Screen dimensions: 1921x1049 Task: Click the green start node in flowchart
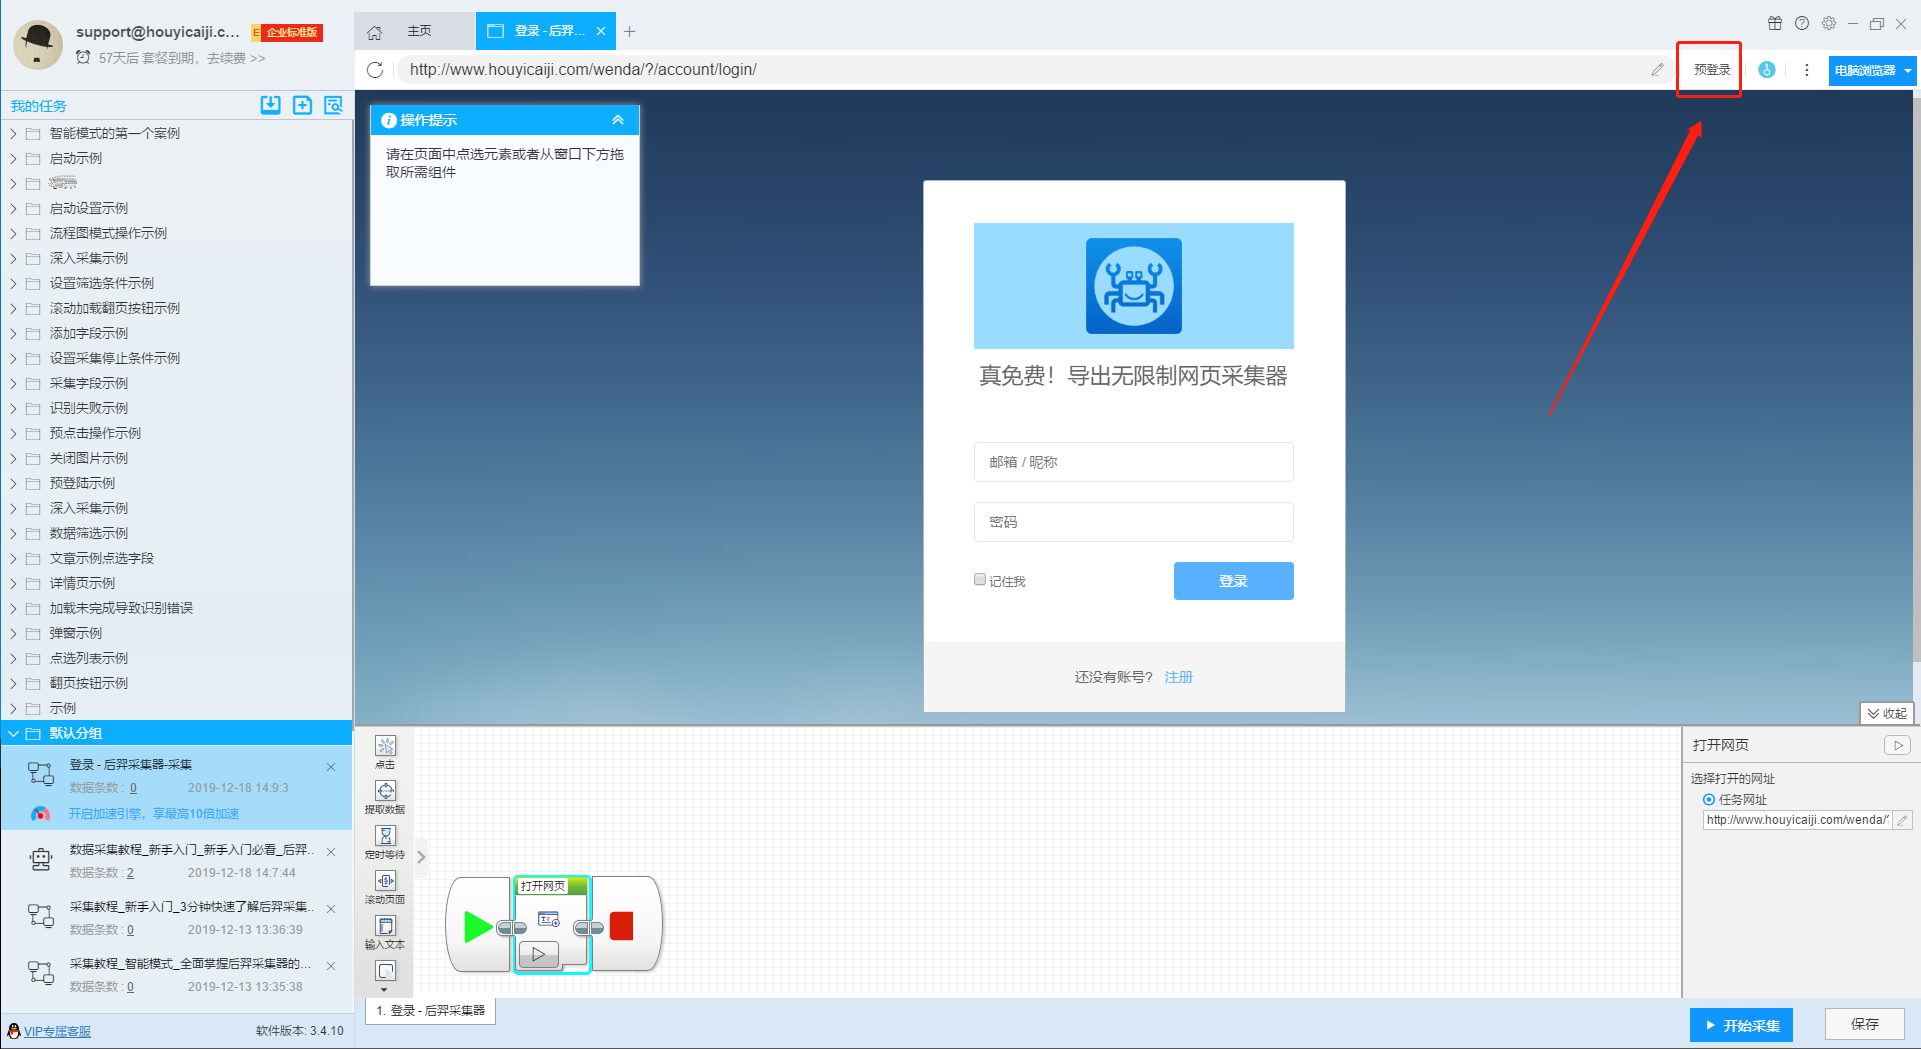point(478,926)
